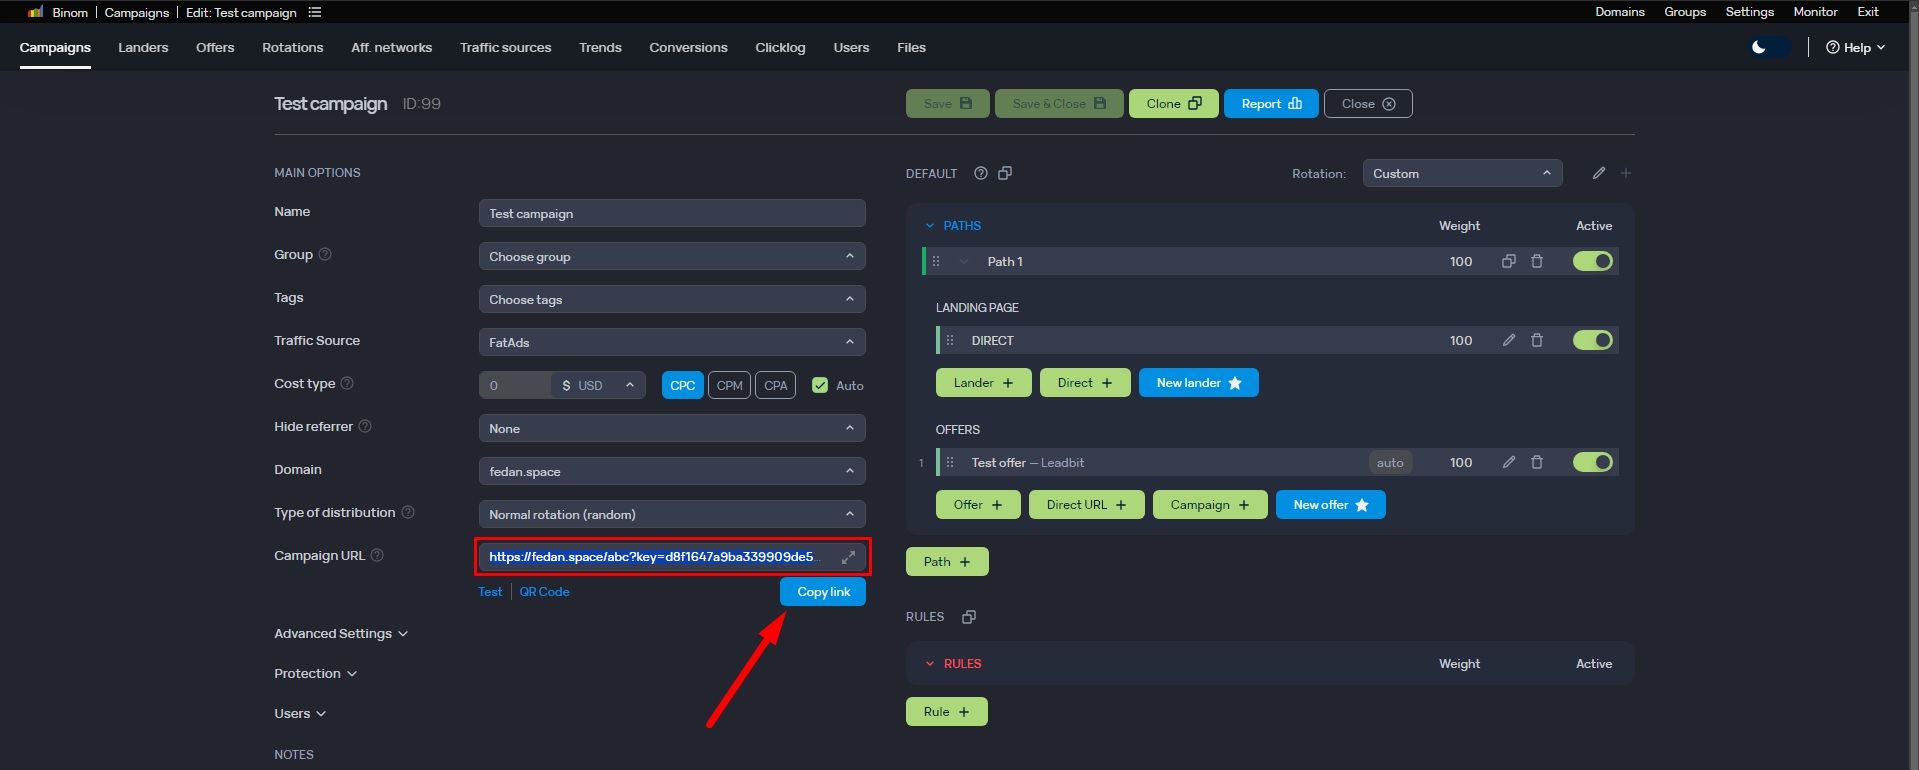Grab Path 1 drag handle
The image size is (1919, 770).
tap(936, 261)
